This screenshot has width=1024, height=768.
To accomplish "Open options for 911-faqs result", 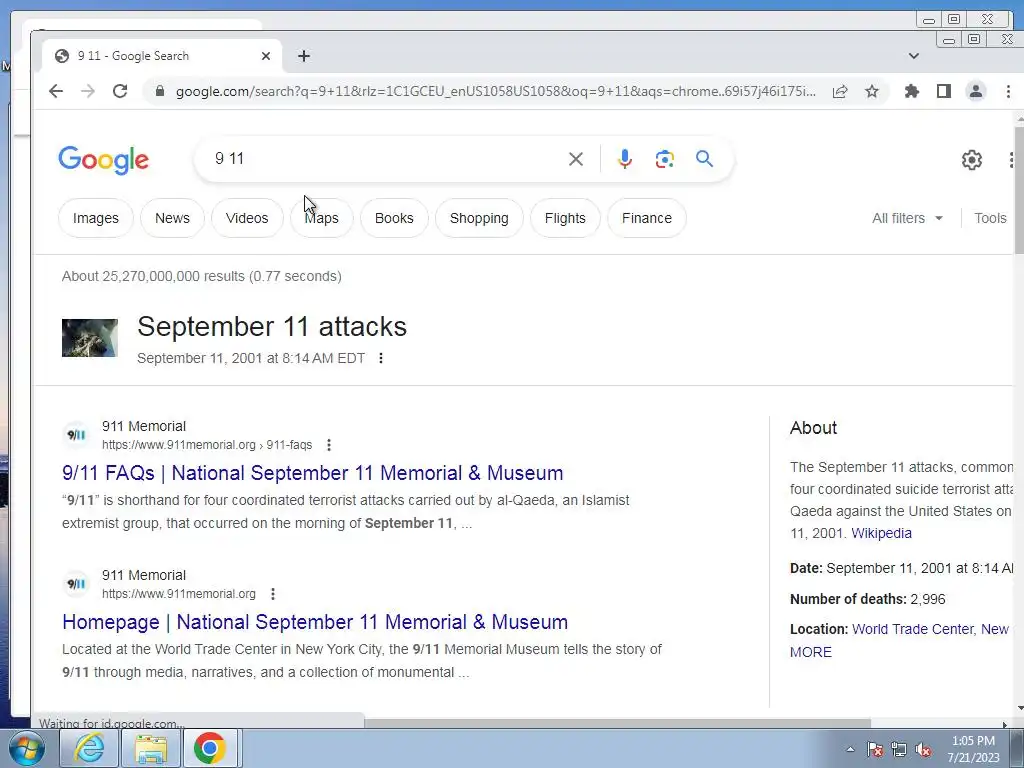I will pos(328,445).
